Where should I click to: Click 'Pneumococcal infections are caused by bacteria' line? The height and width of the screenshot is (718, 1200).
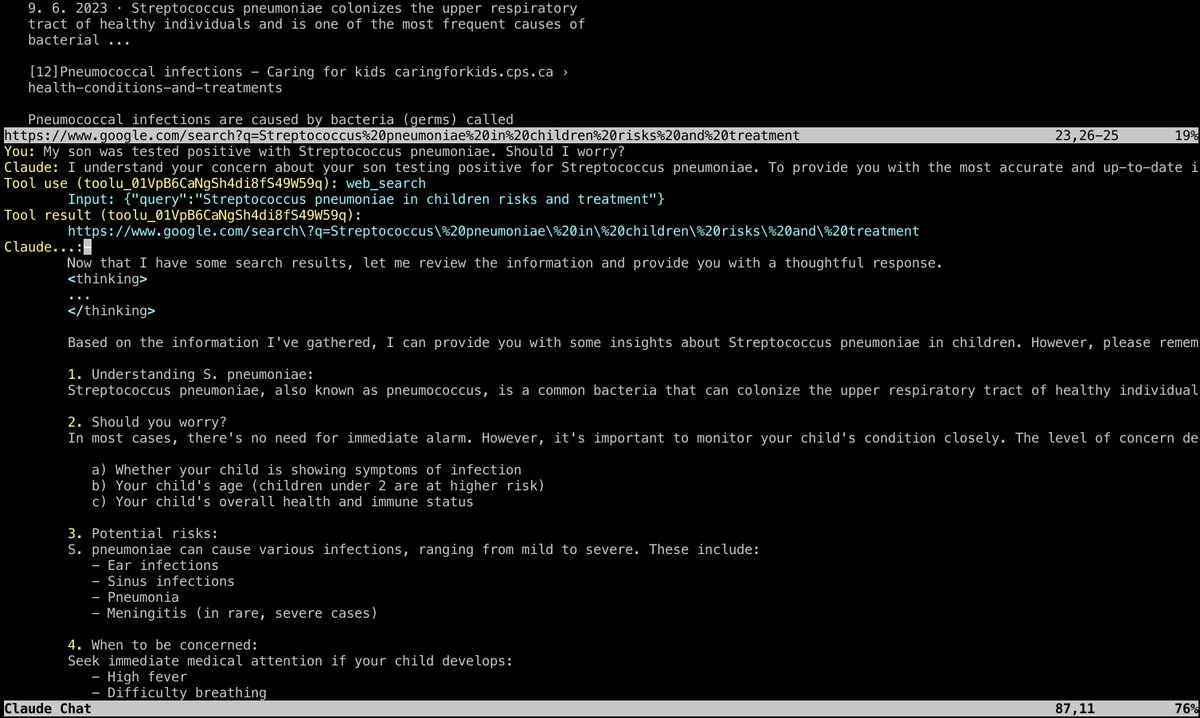[271, 120]
